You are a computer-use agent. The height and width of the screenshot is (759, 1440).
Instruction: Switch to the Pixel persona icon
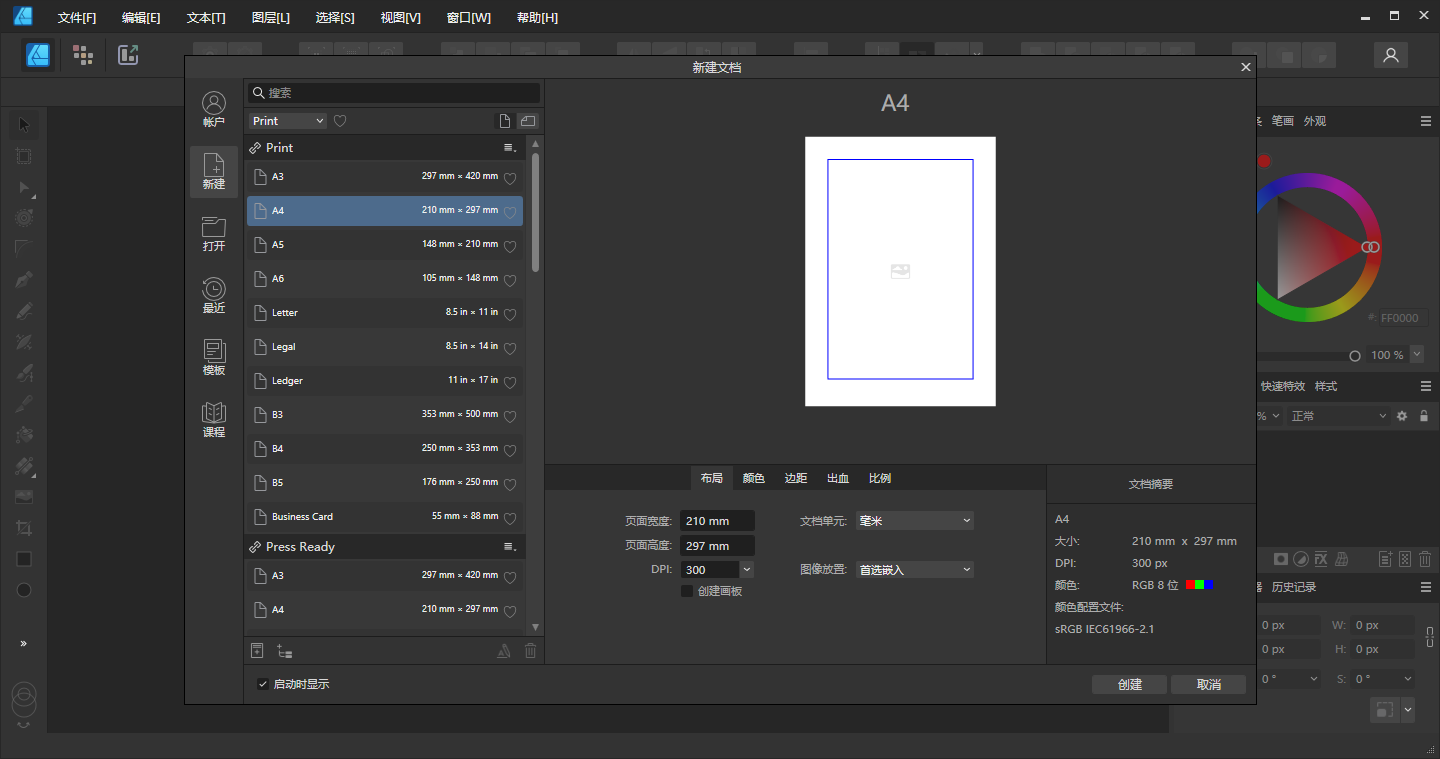(x=83, y=55)
